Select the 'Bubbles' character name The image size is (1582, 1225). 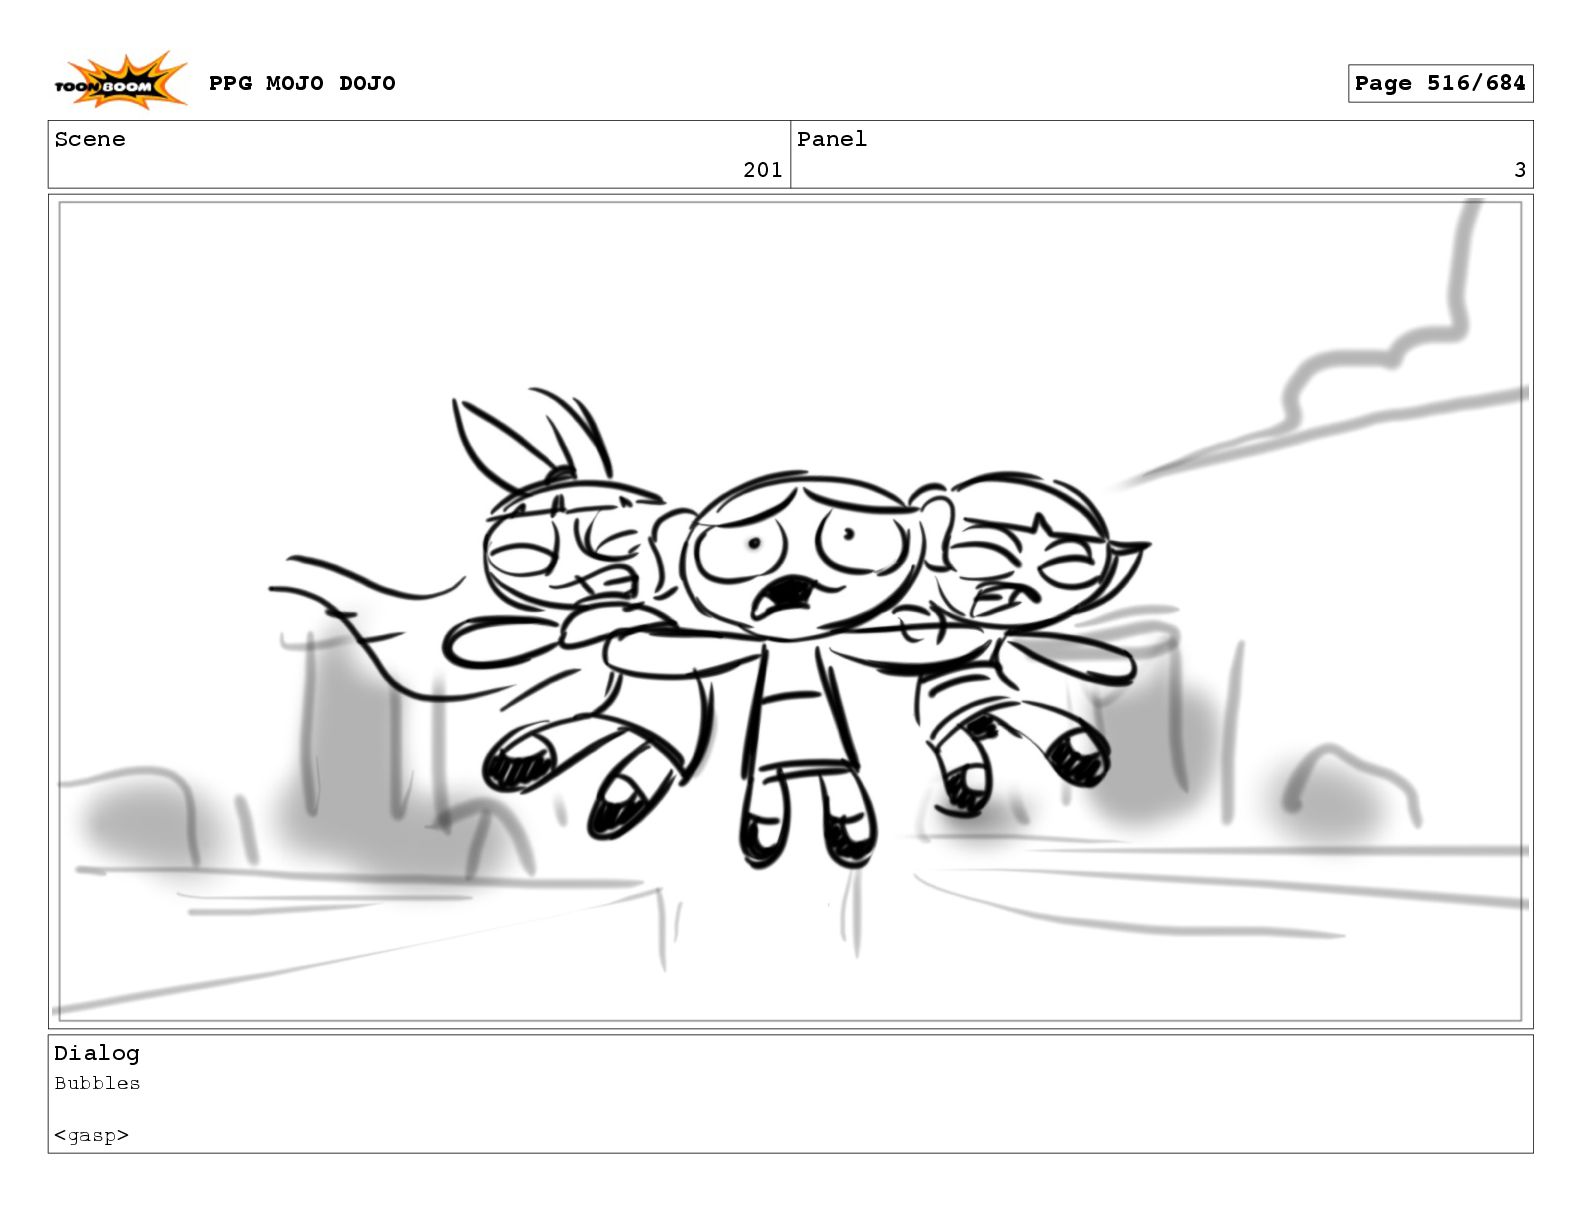[x=97, y=1083]
